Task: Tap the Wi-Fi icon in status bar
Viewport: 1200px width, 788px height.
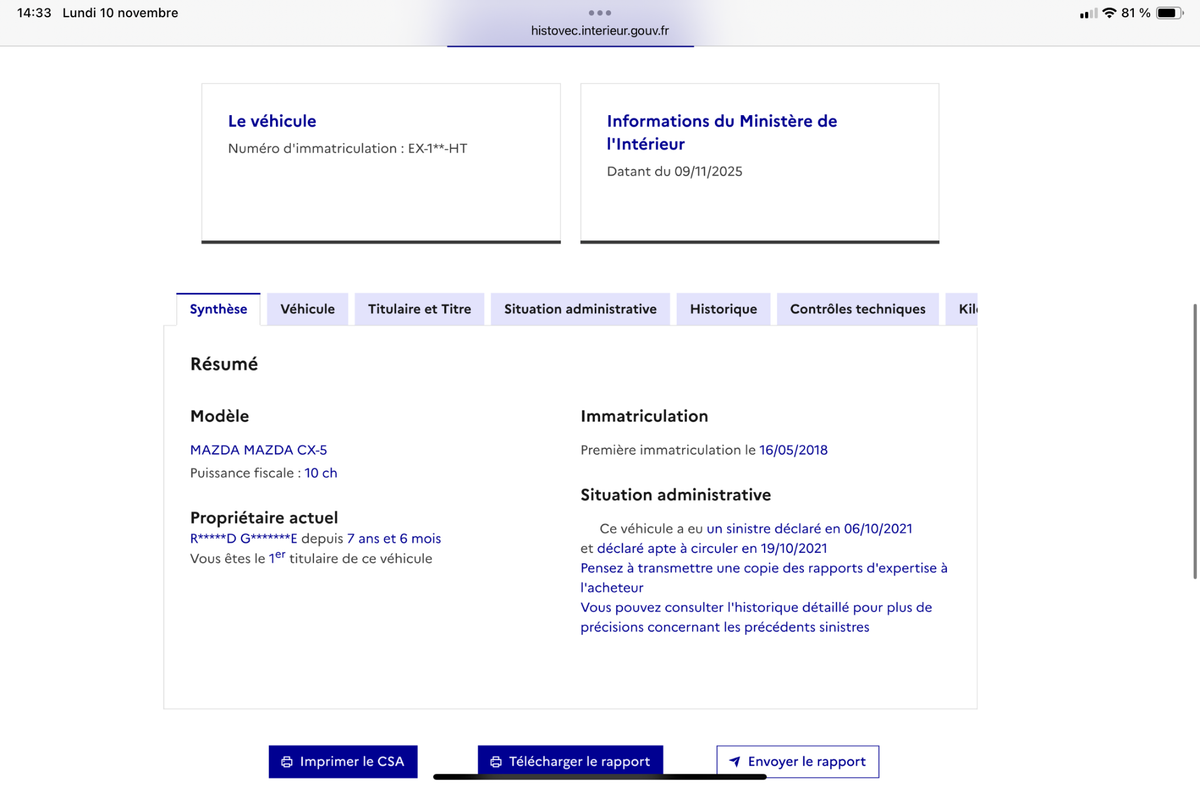Action: [1109, 13]
